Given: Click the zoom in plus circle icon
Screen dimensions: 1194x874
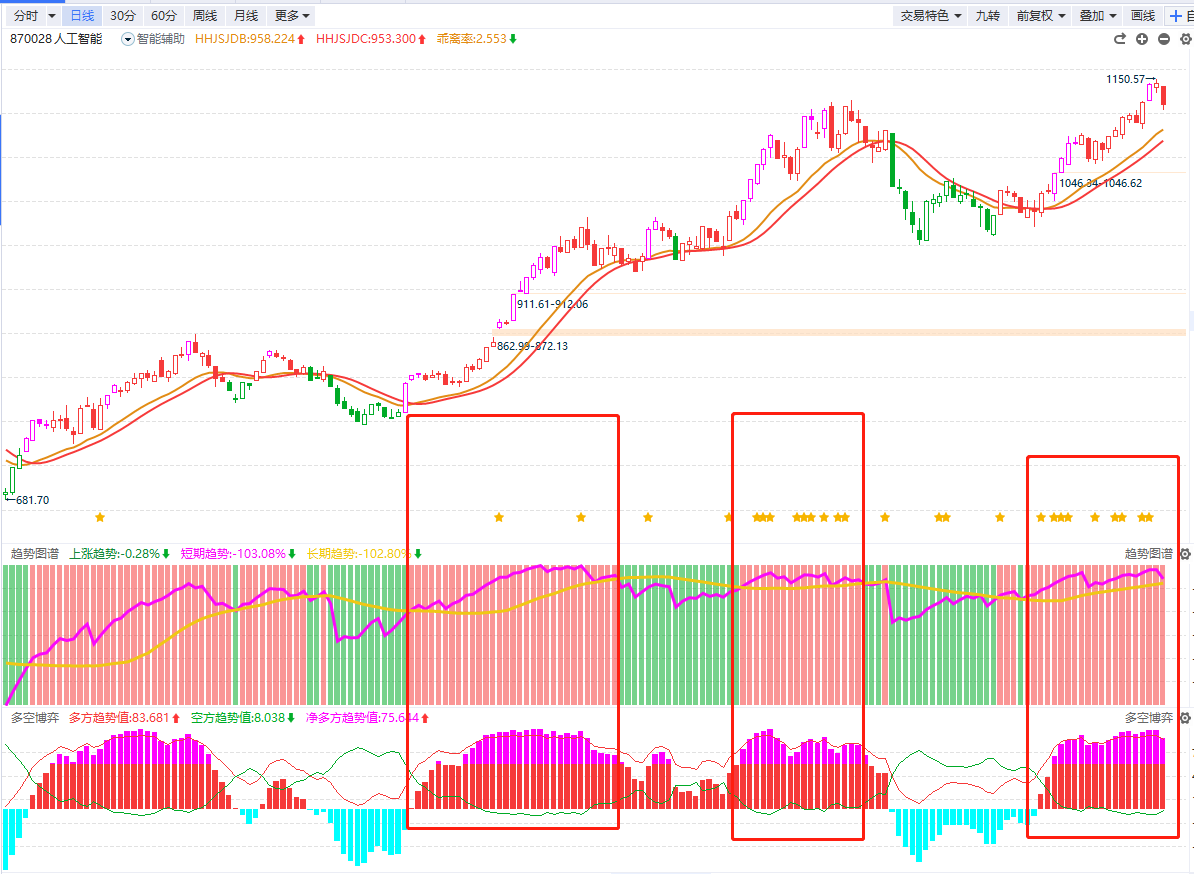Looking at the screenshot, I should 1142,39.
